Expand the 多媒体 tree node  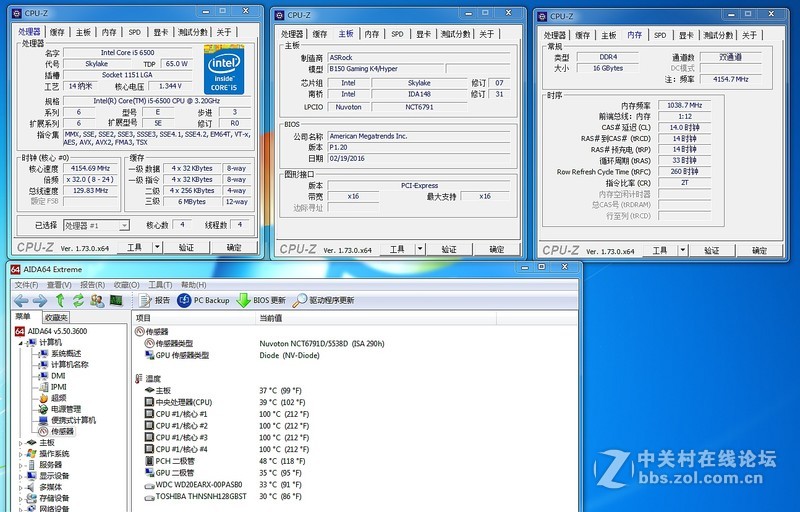pos(21,488)
